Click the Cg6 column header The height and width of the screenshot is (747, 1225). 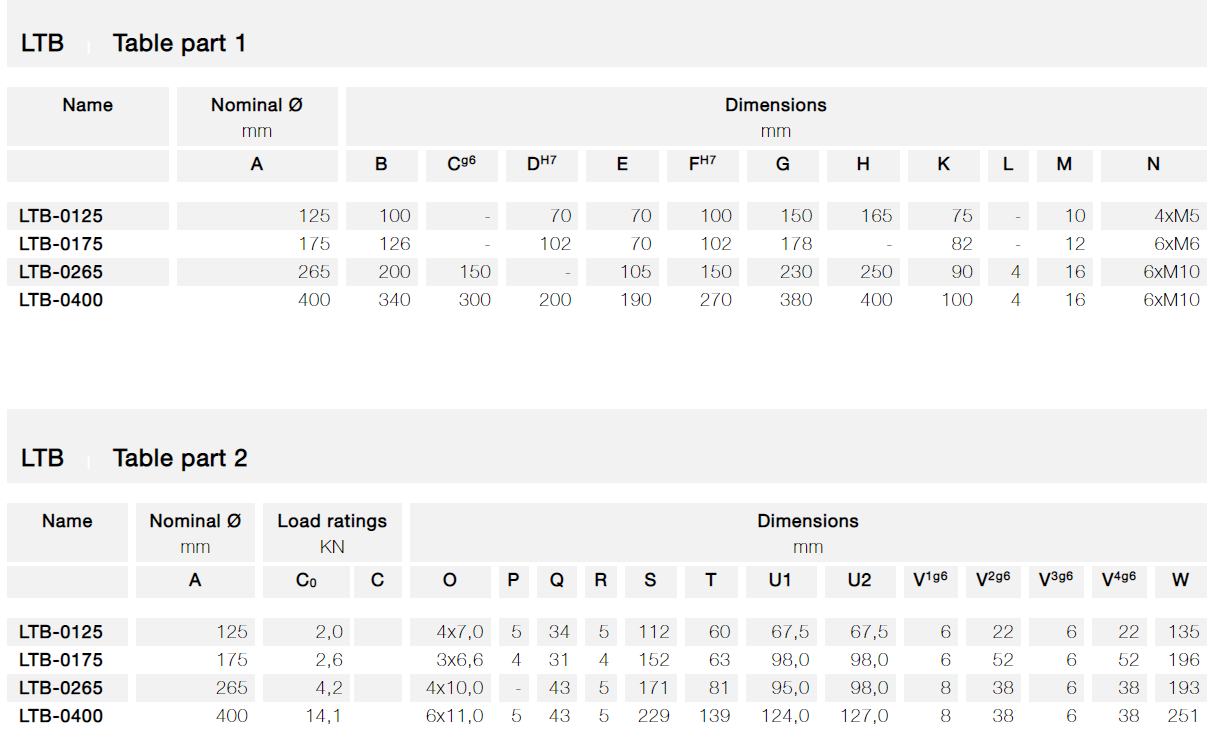[461, 165]
